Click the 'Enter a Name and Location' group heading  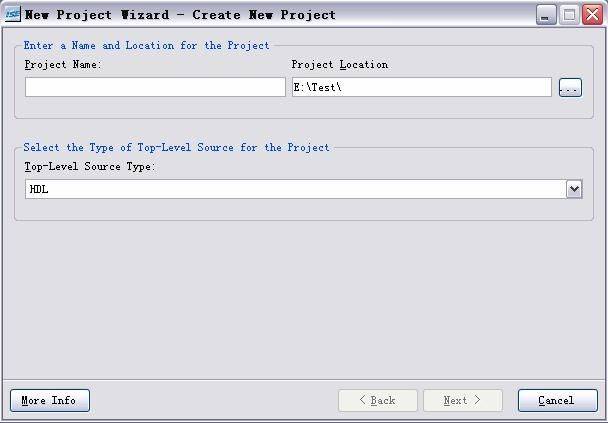pos(147,45)
